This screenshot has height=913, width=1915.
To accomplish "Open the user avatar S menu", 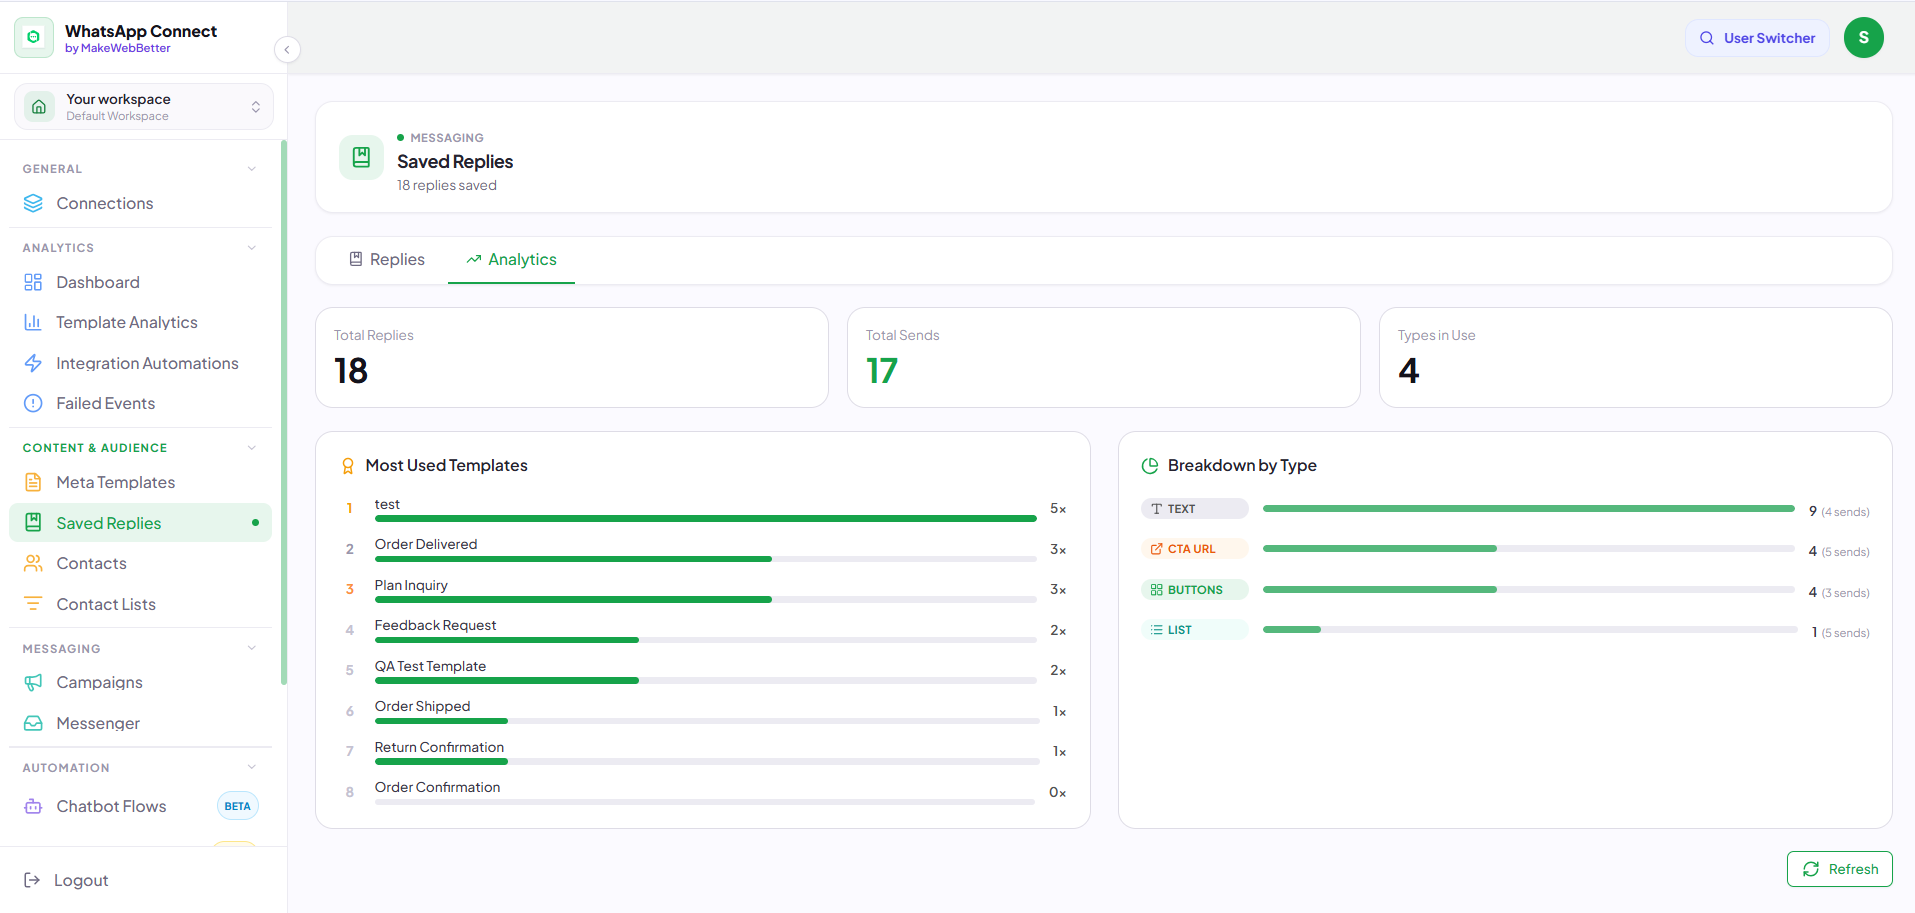I will click(1863, 38).
